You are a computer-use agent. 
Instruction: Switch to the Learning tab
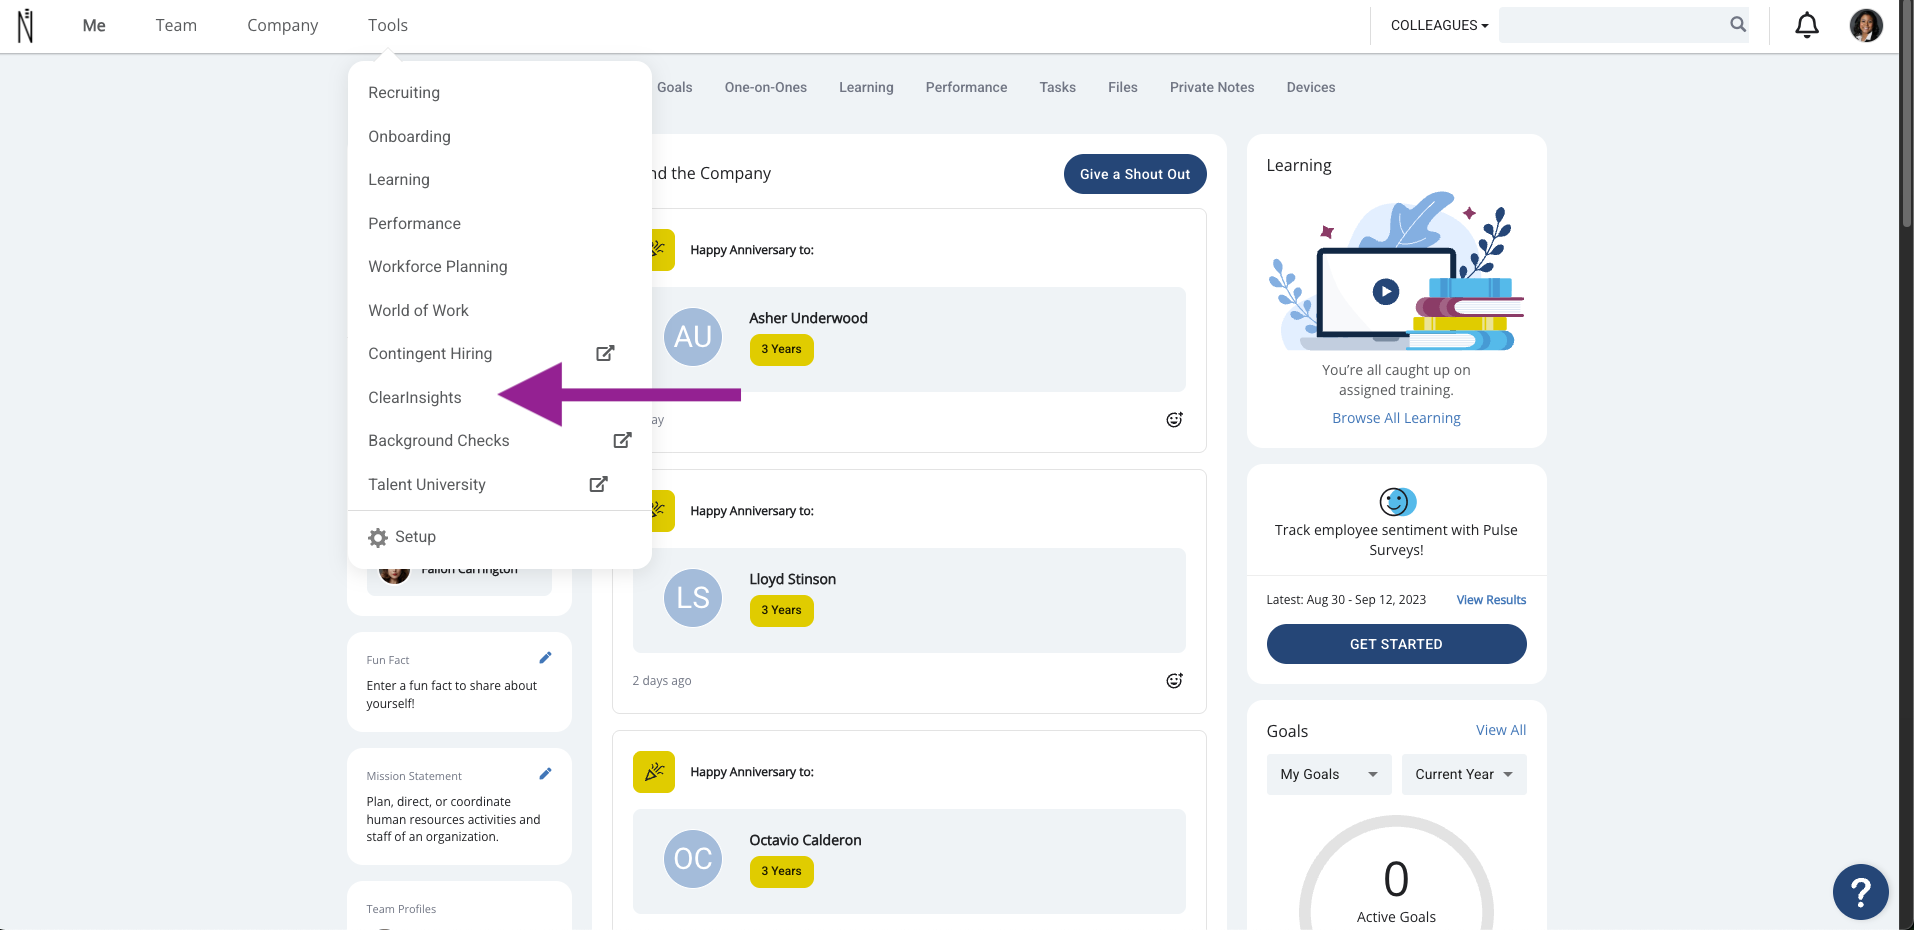pos(866,88)
